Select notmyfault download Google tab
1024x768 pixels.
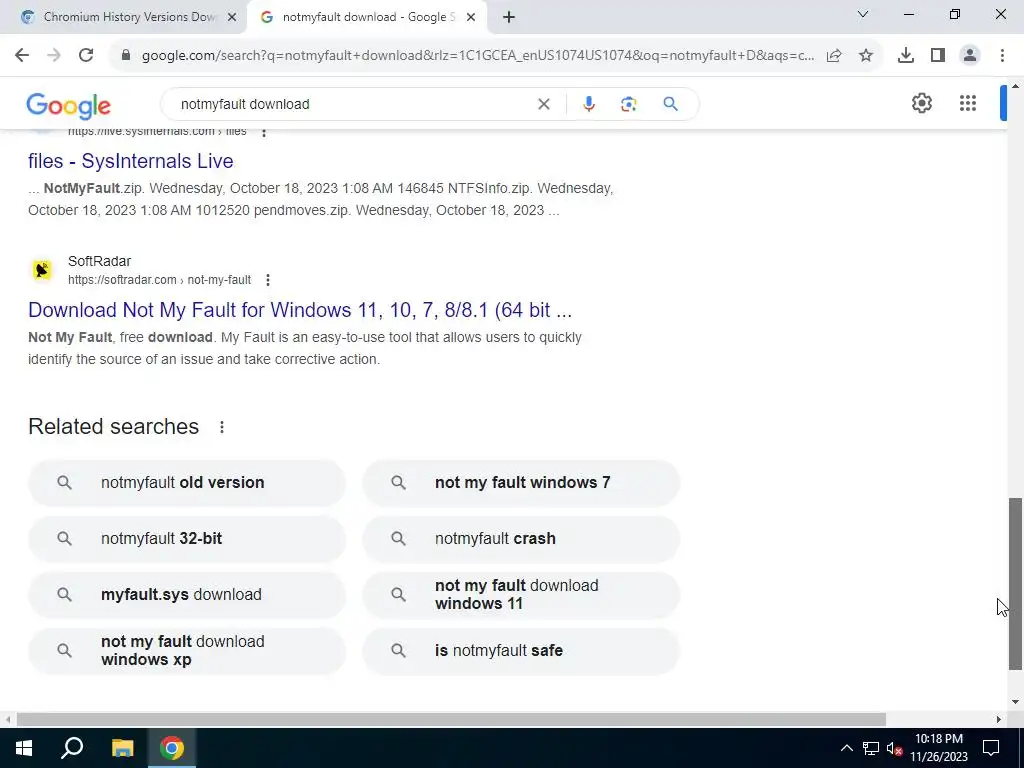[x=368, y=17]
